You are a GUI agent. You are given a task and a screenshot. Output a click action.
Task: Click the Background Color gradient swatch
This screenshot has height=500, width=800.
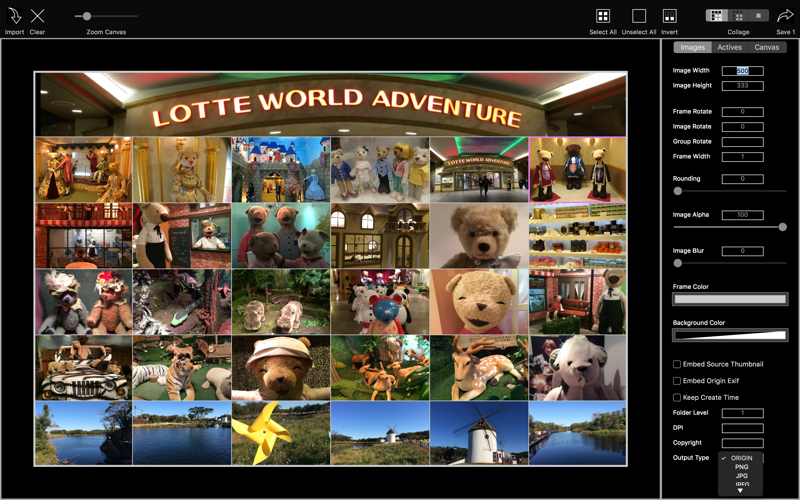pyautogui.click(x=730, y=335)
